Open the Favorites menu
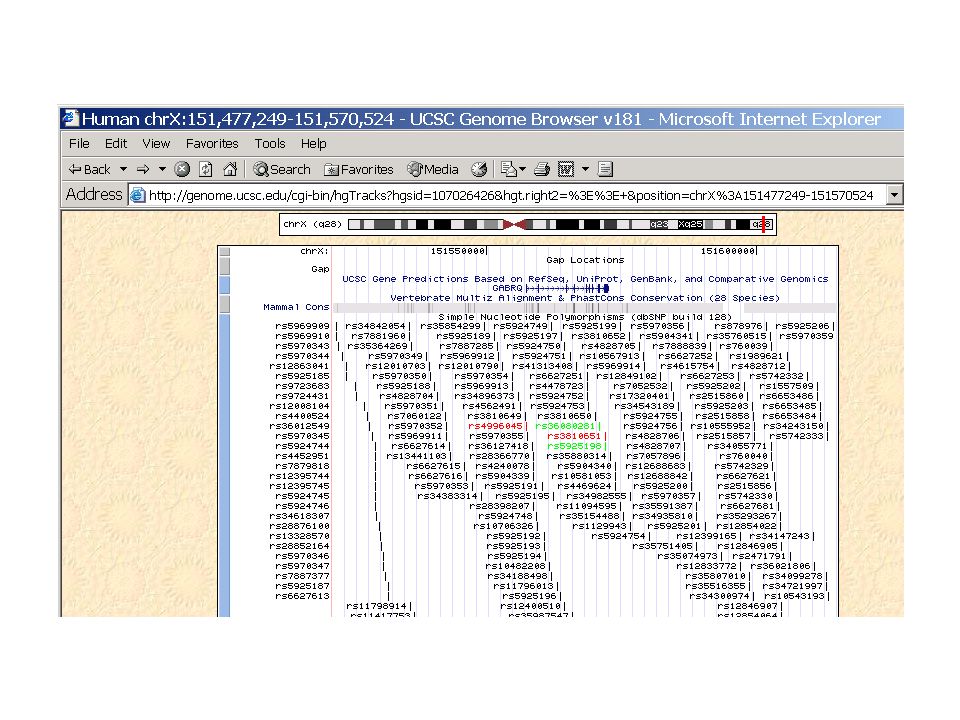The width and height of the screenshot is (960, 720). (212, 143)
